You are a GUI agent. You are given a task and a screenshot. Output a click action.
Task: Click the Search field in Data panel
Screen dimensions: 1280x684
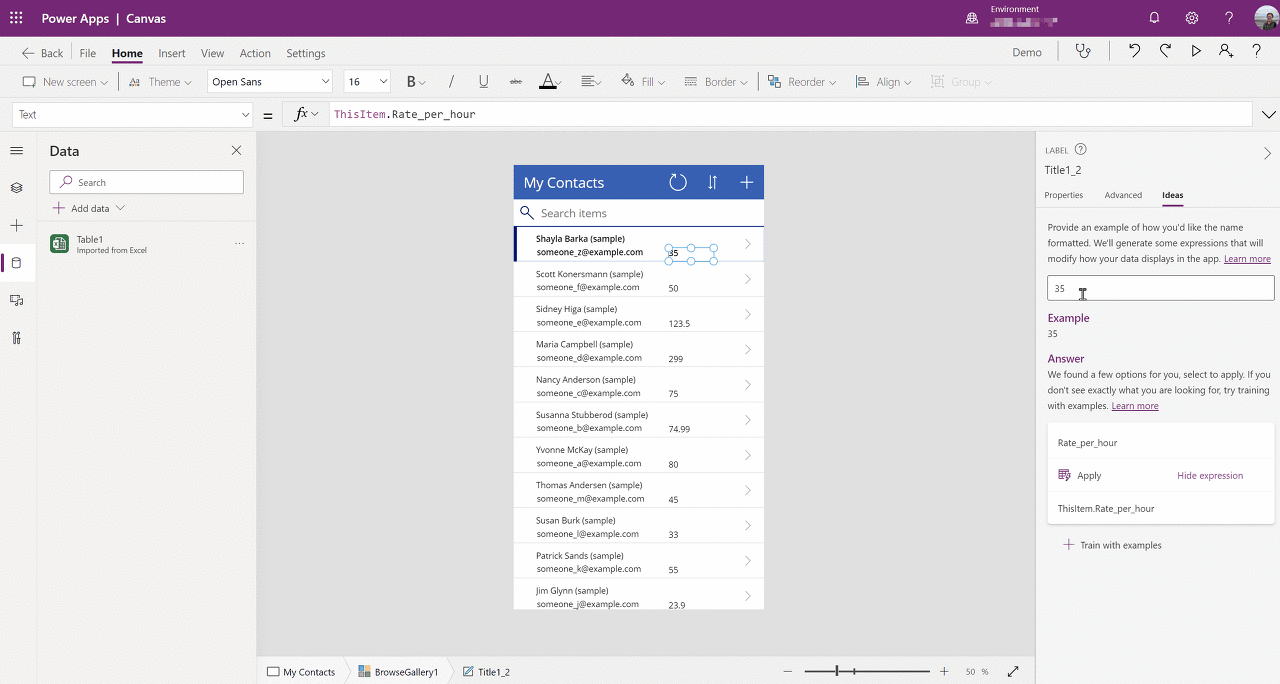pos(146,182)
